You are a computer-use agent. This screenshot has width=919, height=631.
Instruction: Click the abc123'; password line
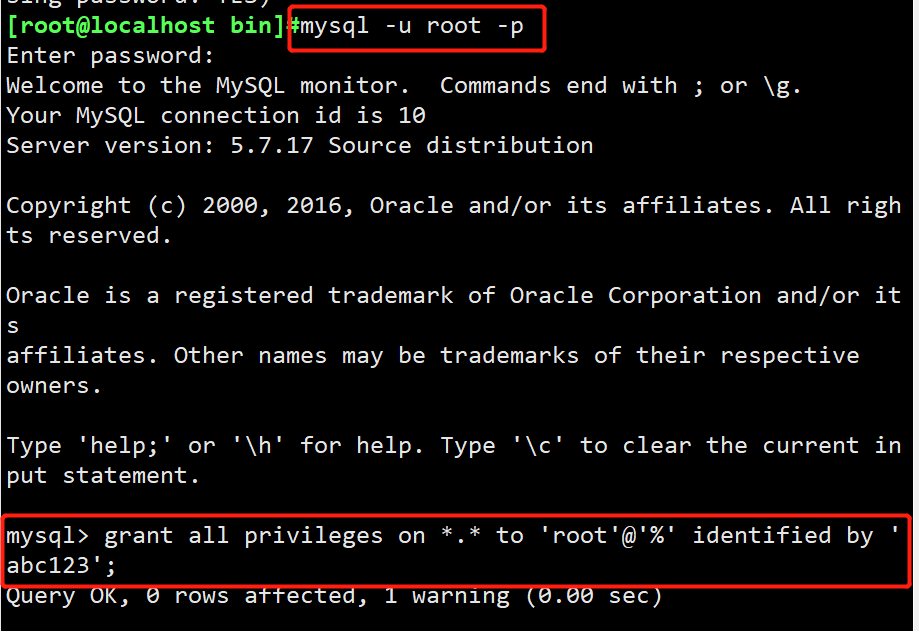(62, 567)
